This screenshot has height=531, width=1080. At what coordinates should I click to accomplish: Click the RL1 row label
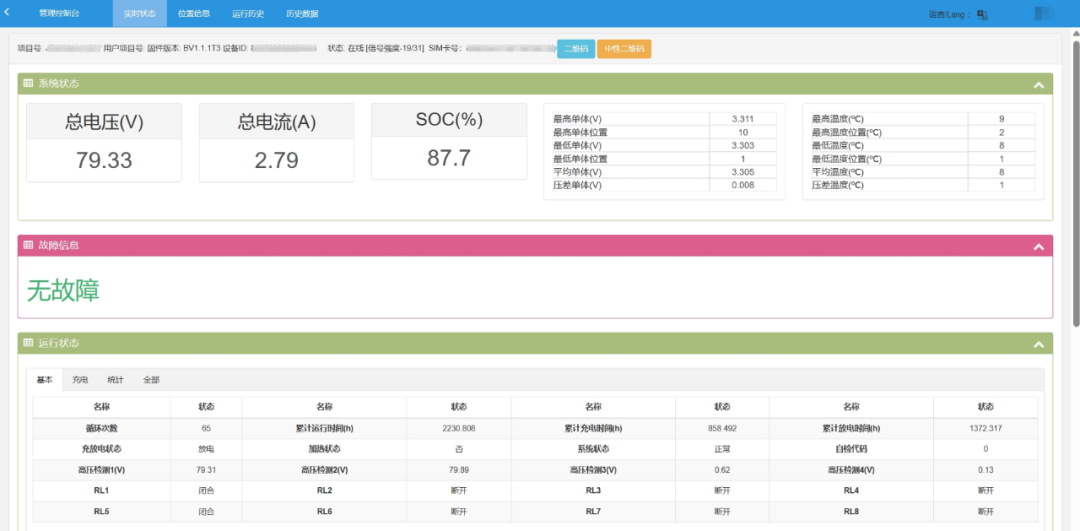(x=101, y=490)
